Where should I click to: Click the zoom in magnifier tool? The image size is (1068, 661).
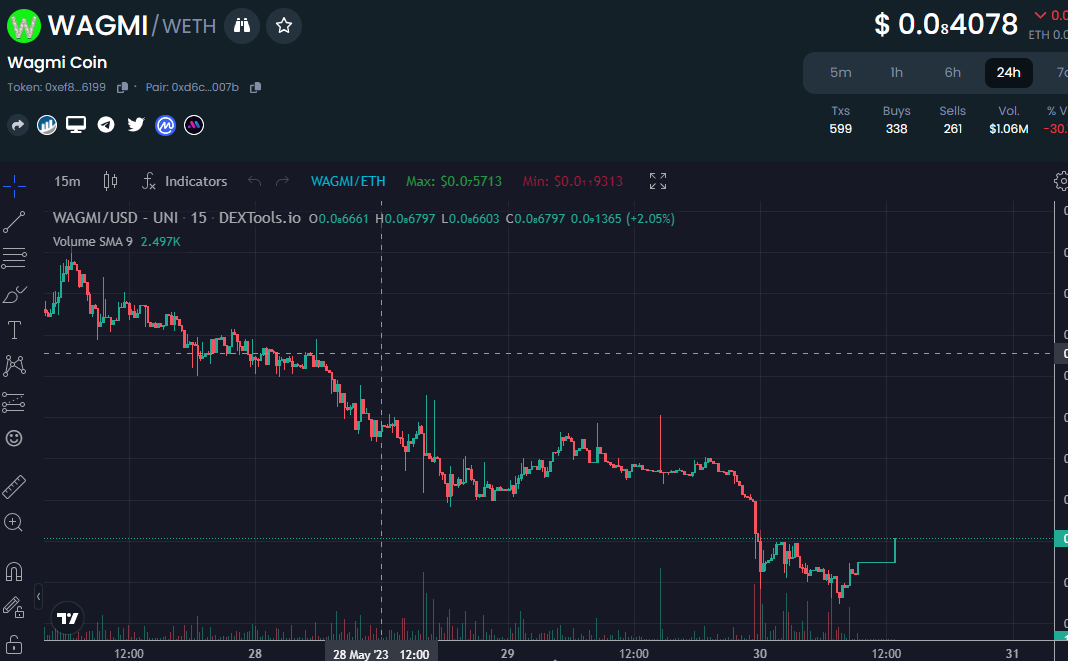point(14,523)
